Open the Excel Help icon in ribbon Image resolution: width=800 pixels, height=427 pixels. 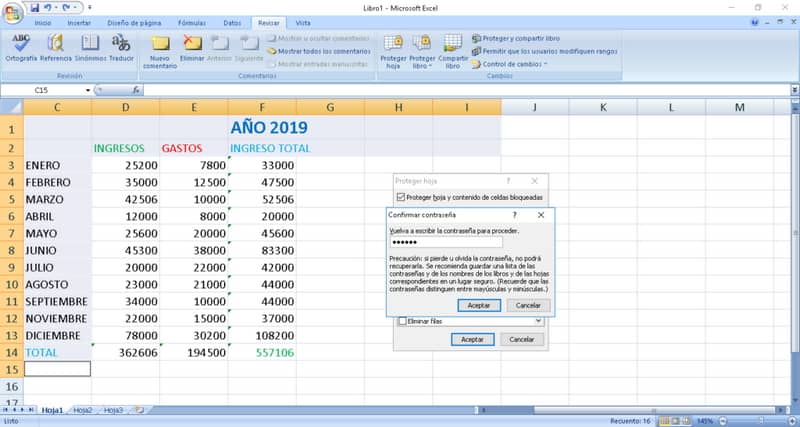[x=755, y=22]
